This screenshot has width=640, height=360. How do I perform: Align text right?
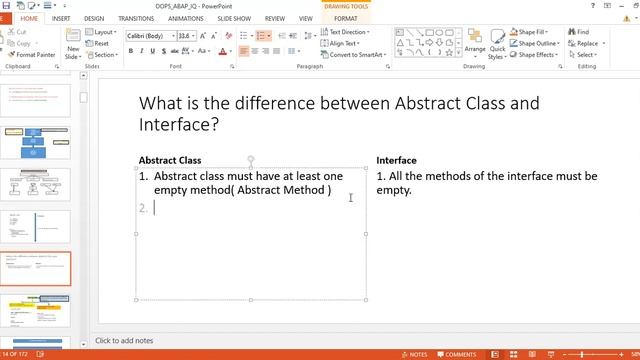point(266,51)
